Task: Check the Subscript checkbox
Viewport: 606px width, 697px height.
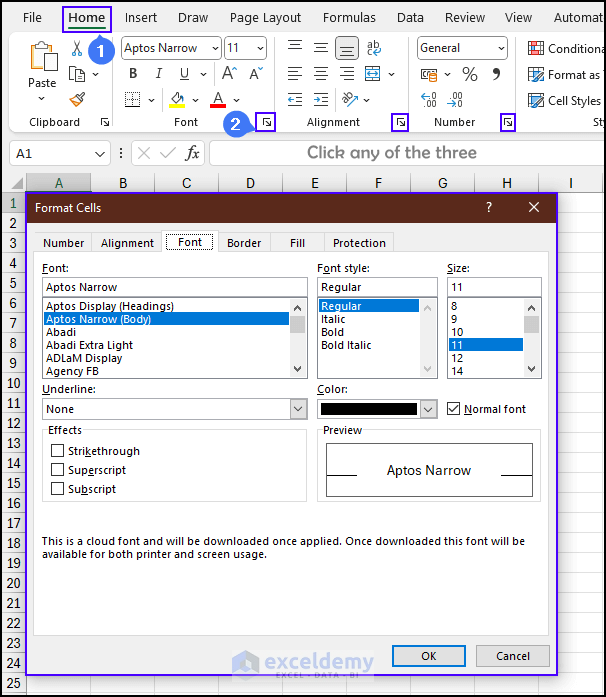Action: (57, 489)
